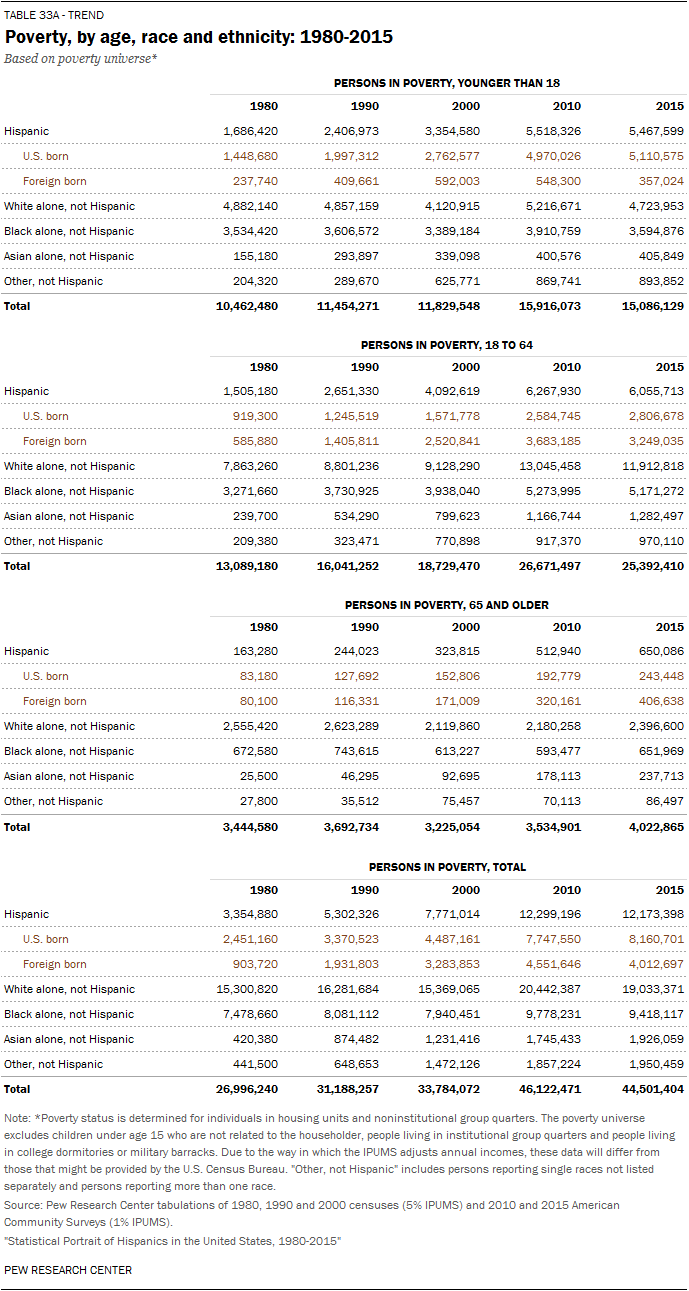Click grand Total 2015 value 44,501,404
The image size is (689, 1291).
652,1089
